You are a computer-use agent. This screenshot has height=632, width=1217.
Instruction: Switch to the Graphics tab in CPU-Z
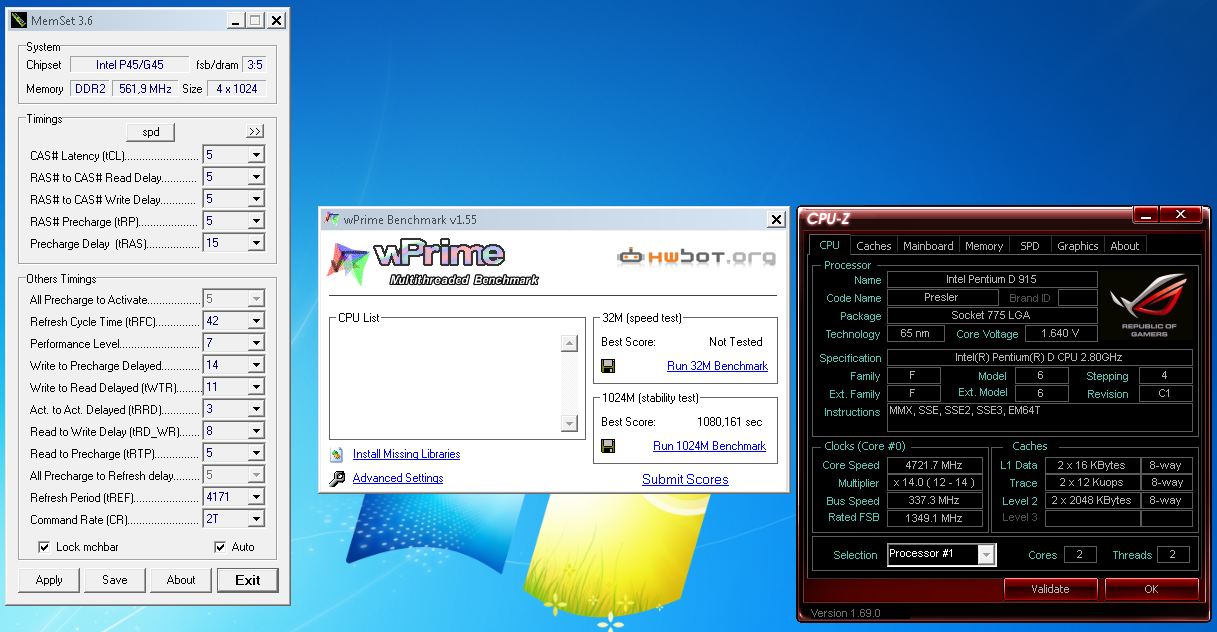pos(1077,246)
